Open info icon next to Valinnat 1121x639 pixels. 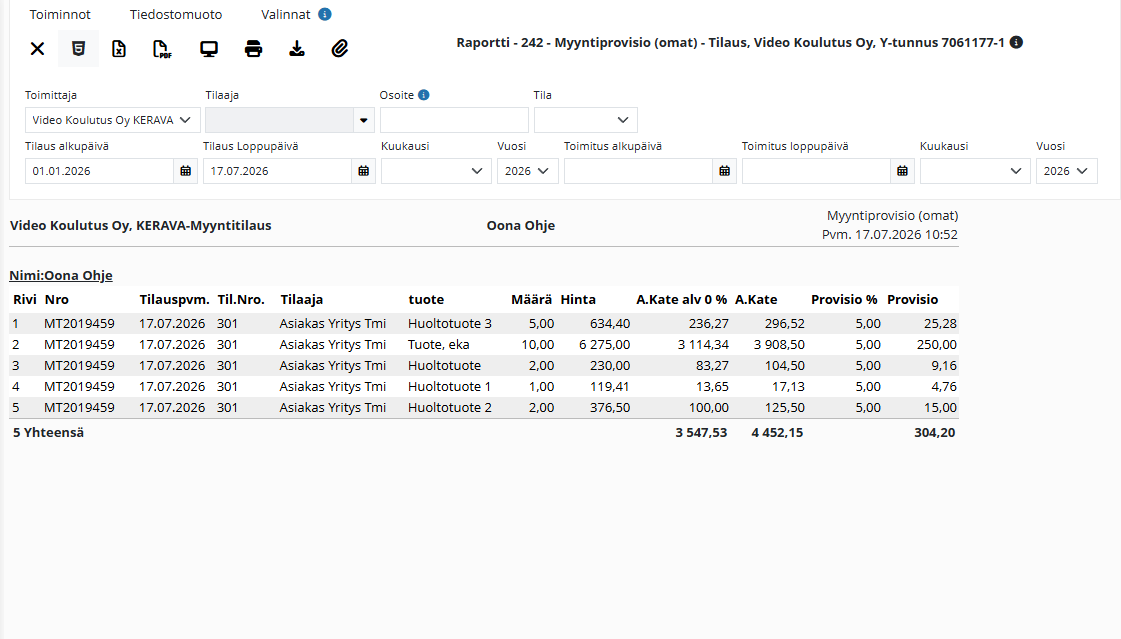tap(325, 14)
